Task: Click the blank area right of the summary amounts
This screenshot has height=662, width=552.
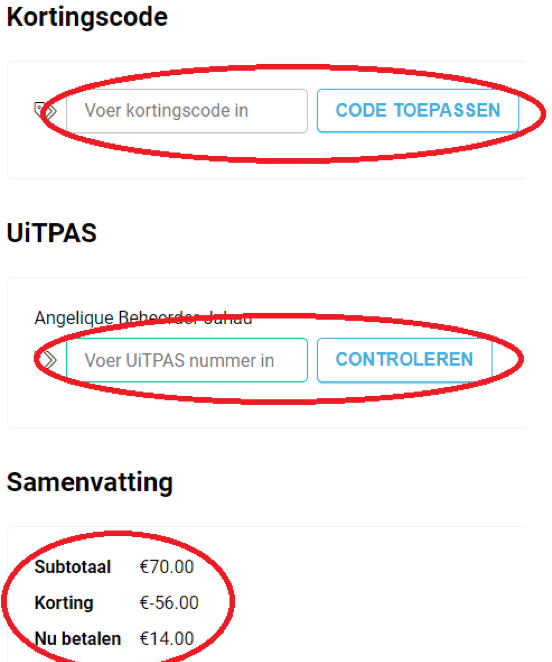Action: point(380,603)
